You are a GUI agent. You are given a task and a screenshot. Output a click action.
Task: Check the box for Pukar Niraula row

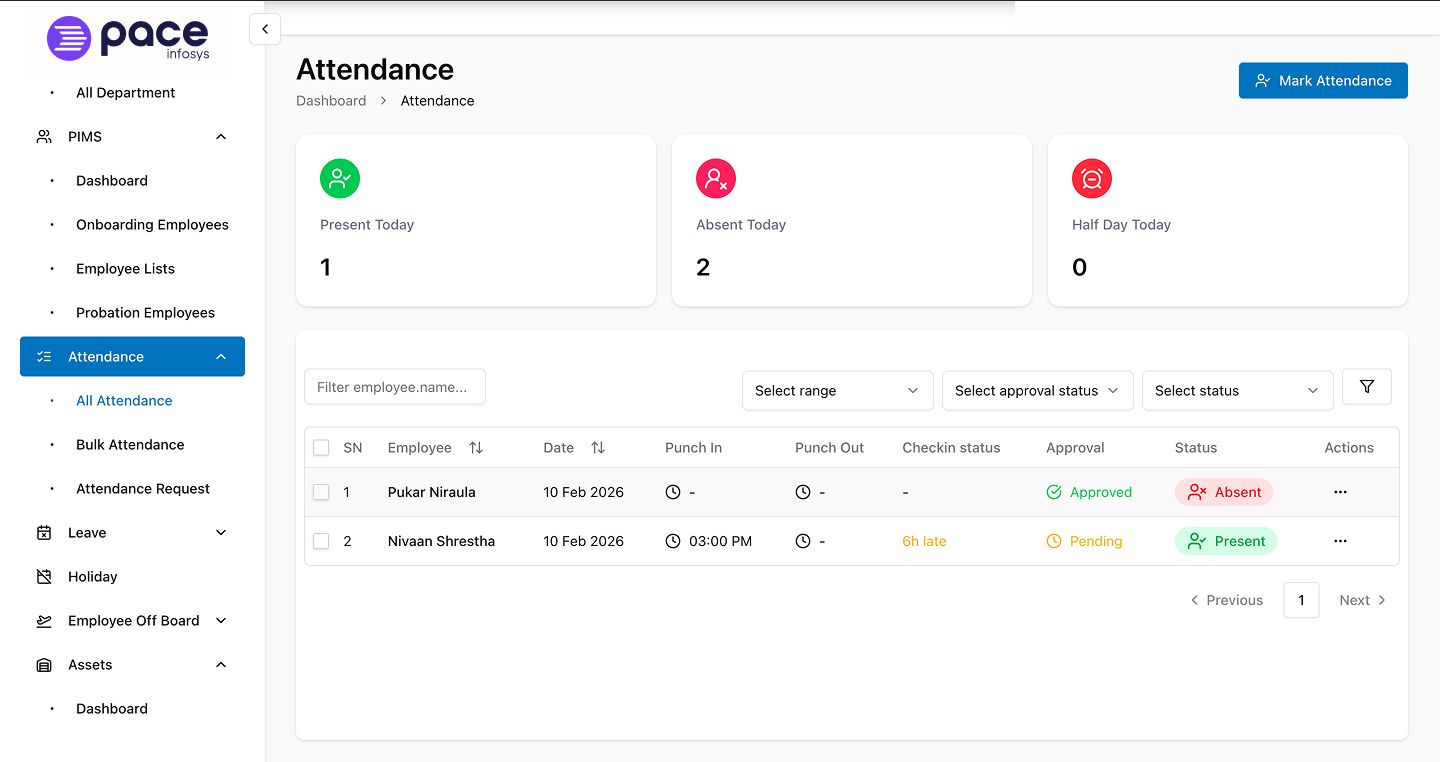point(321,492)
